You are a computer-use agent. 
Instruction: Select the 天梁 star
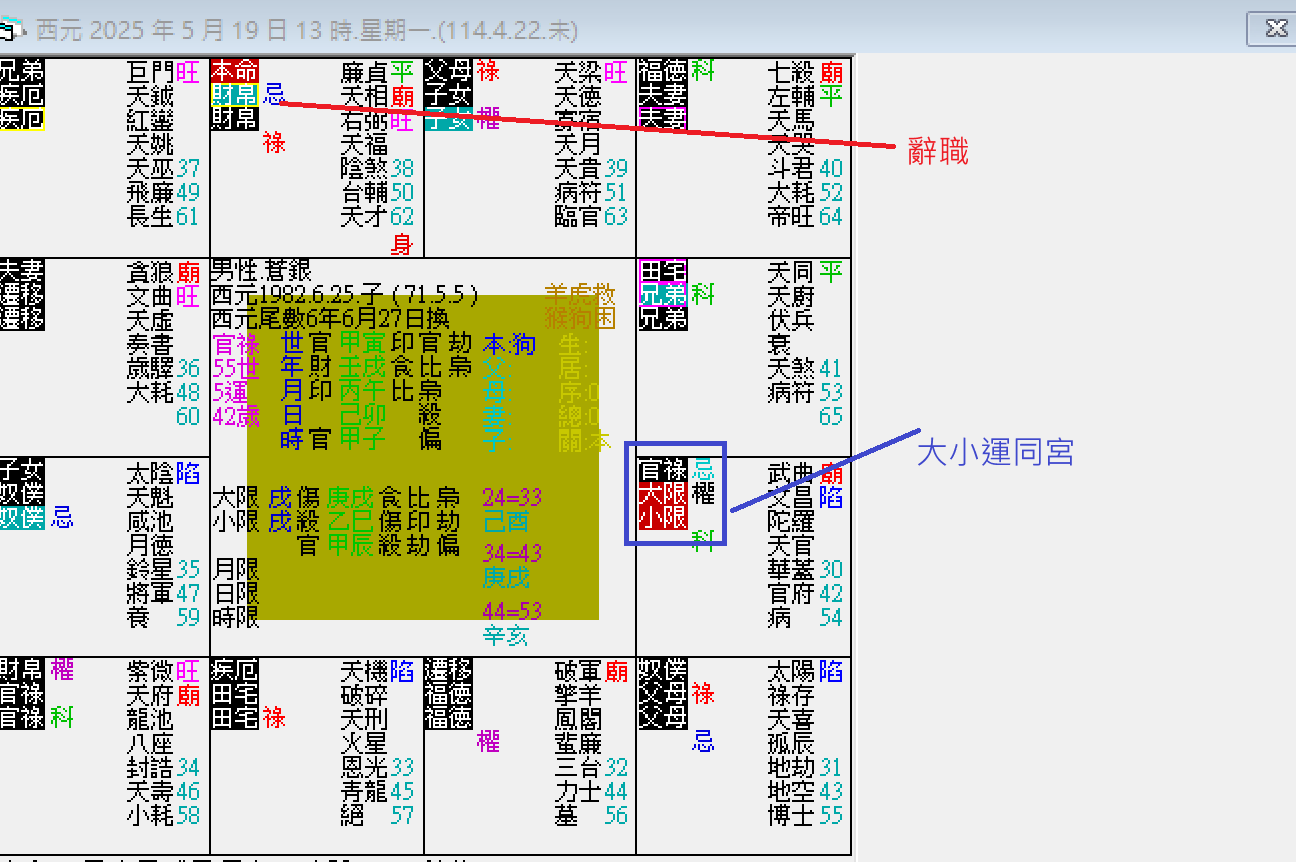click(578, 73)
